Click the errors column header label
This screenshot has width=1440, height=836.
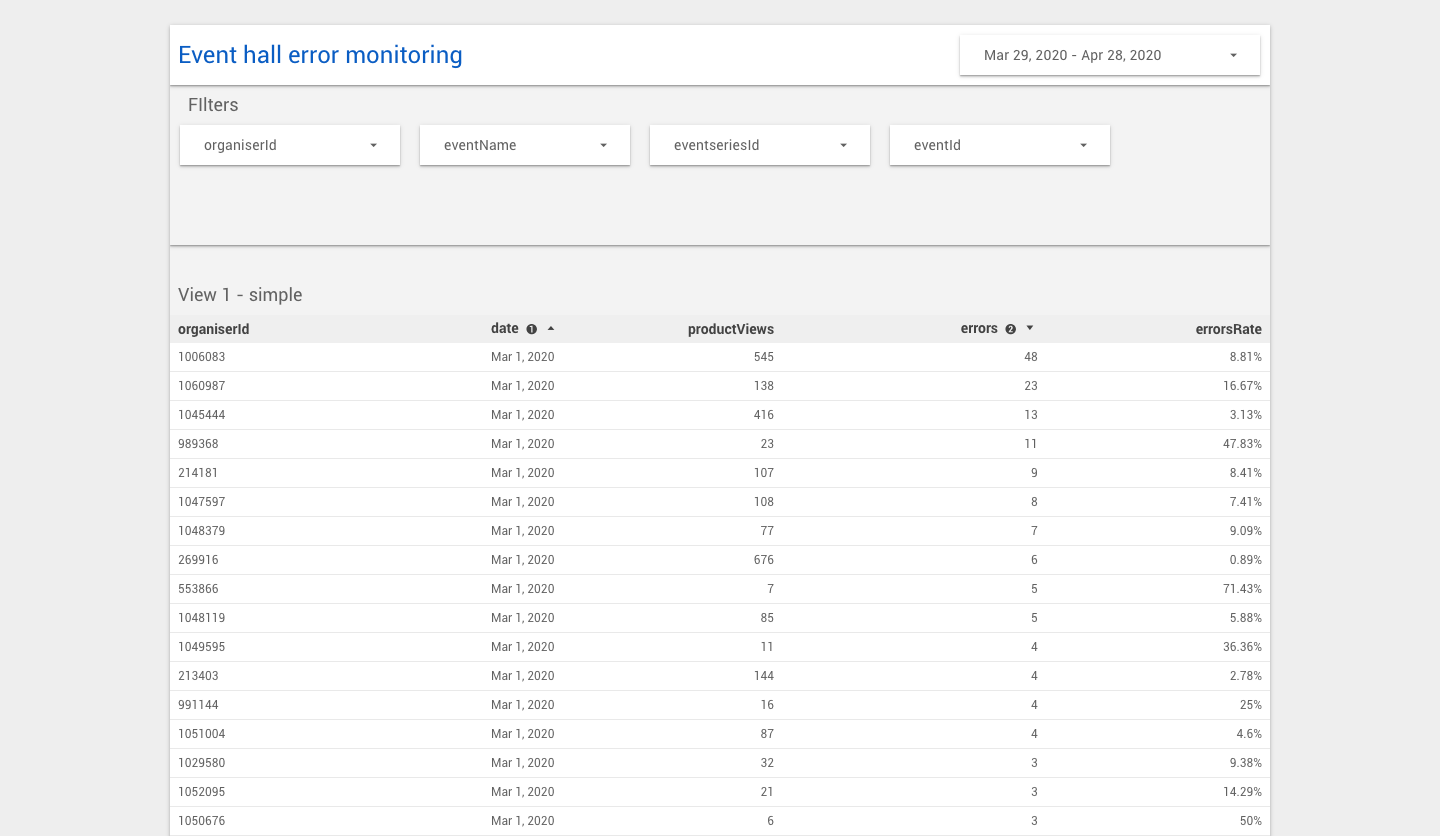(x=979, y=328)
